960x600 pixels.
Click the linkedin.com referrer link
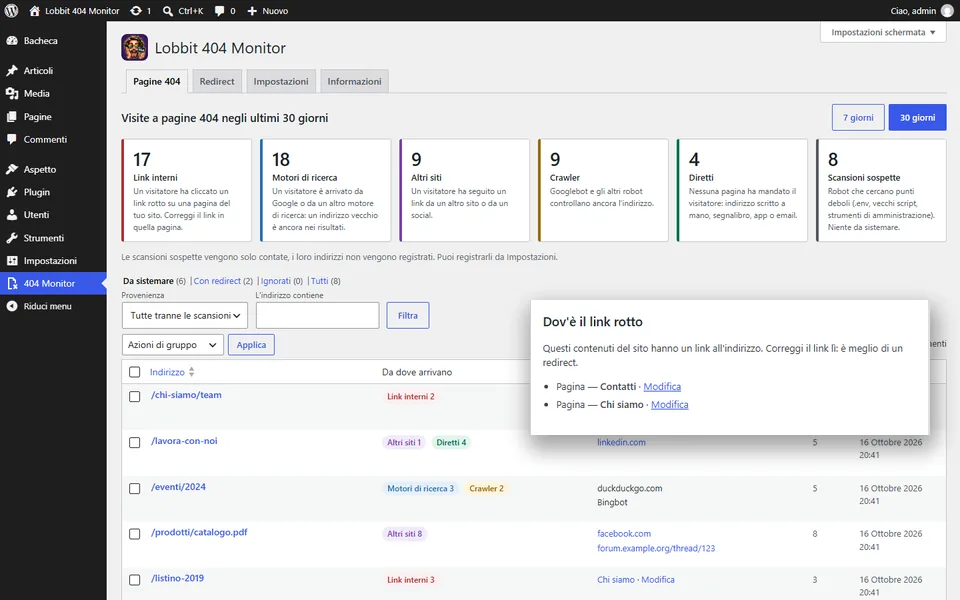pos(621,442)
